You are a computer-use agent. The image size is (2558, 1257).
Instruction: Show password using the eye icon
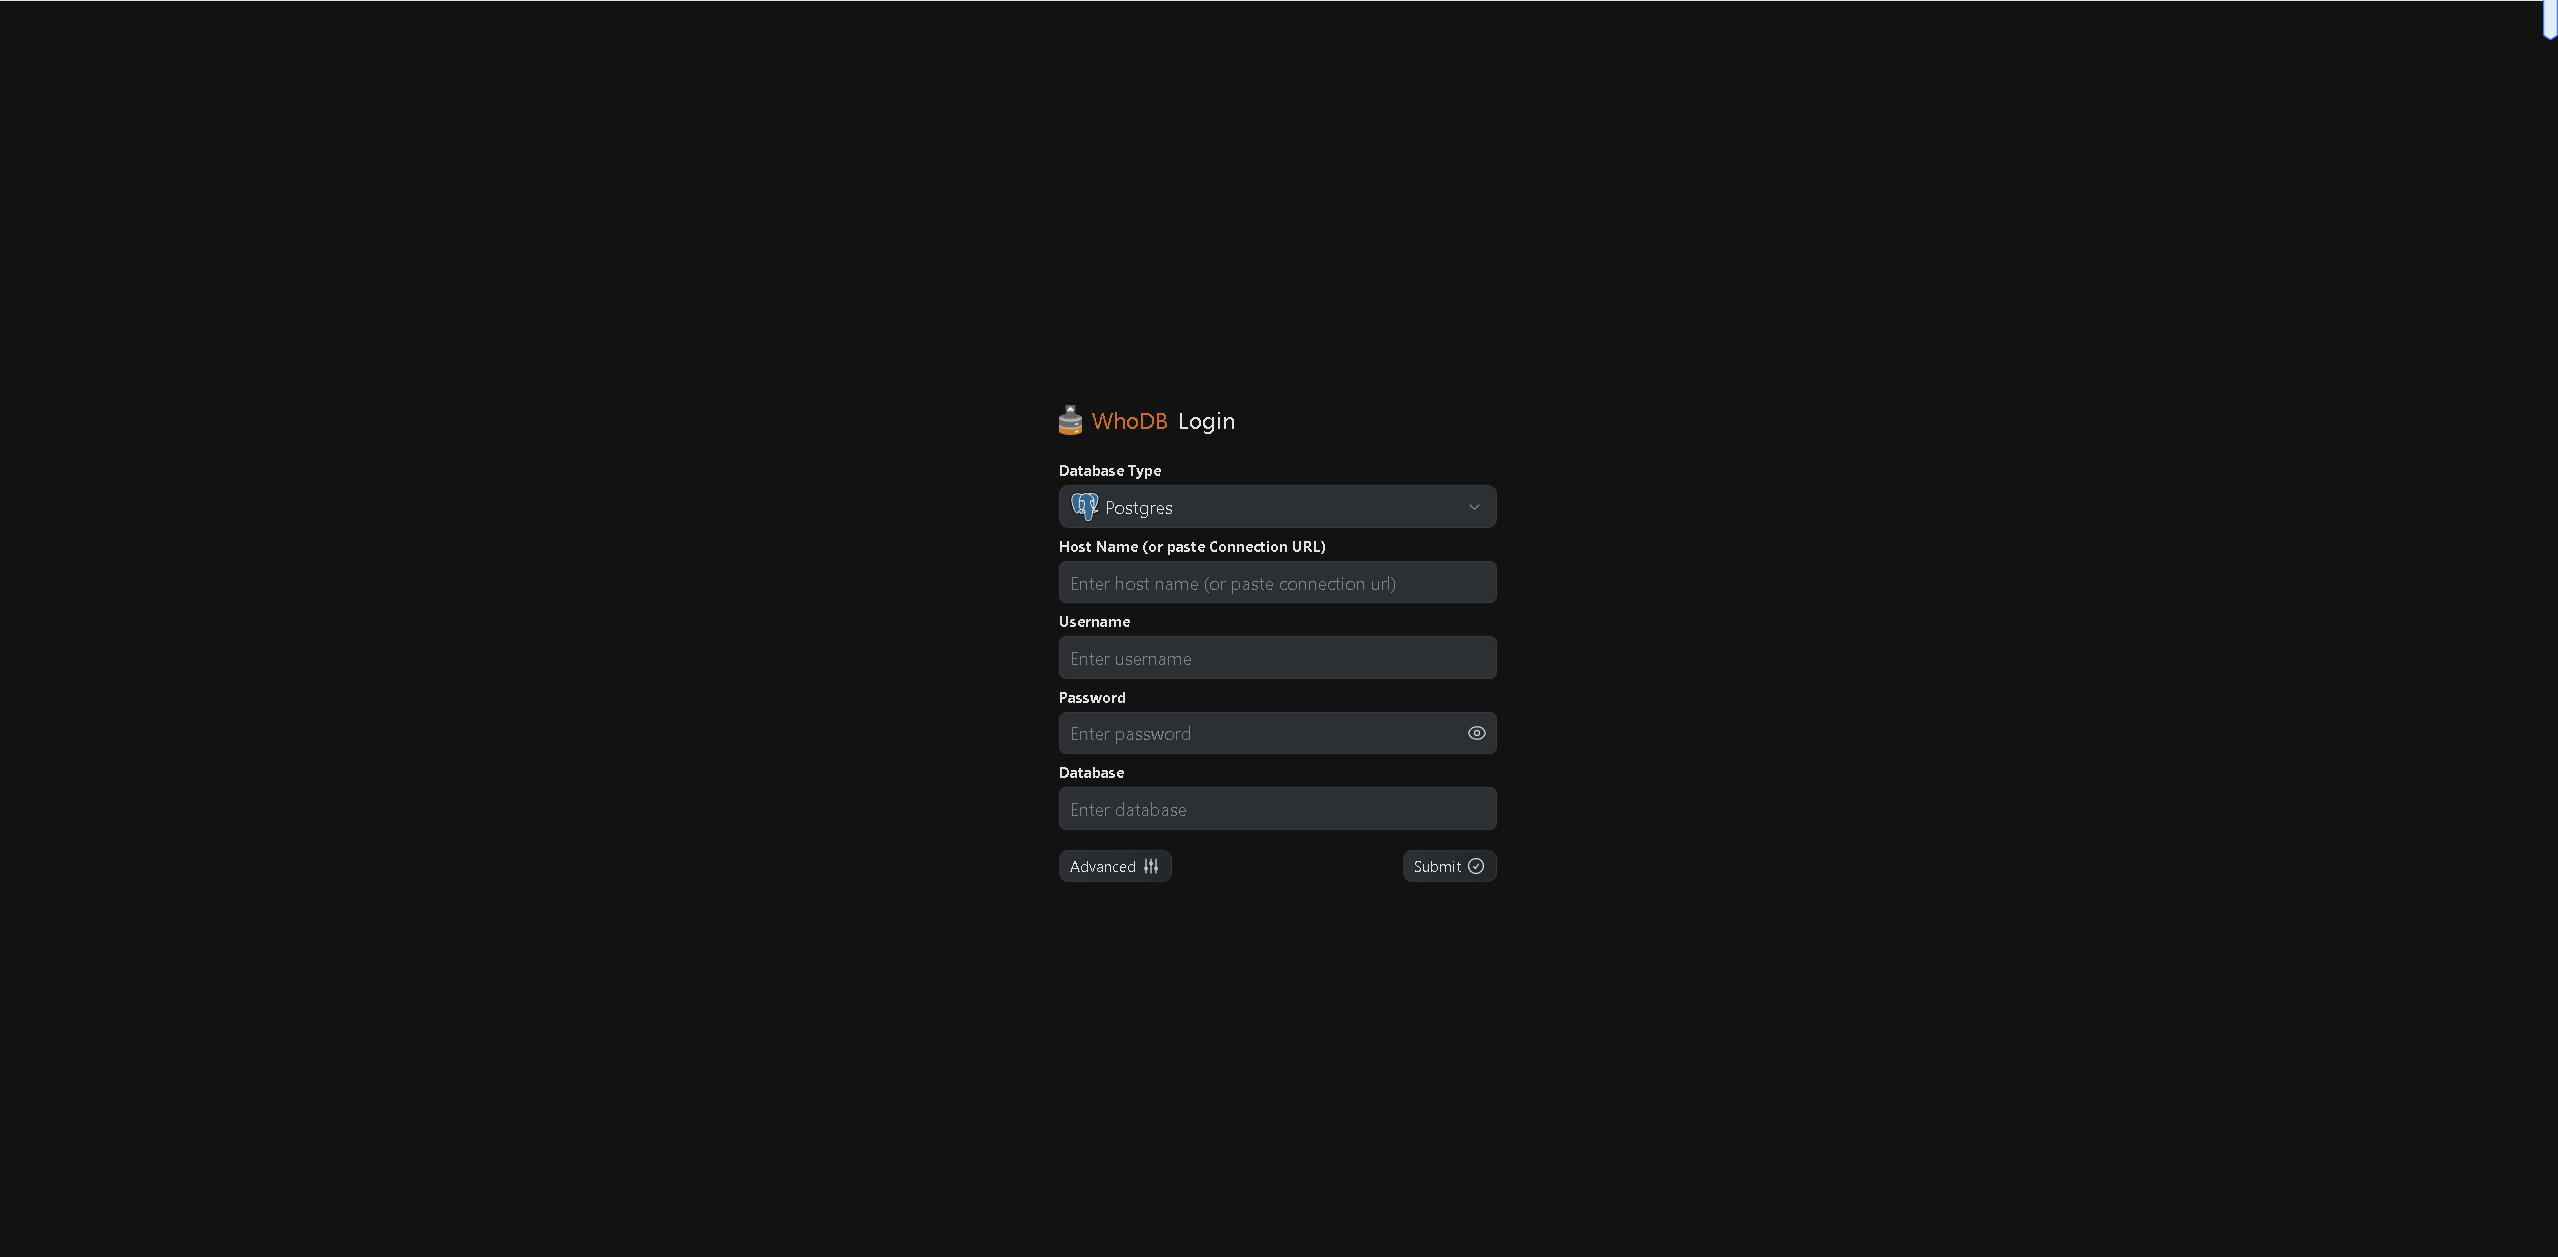[1476, 733]
